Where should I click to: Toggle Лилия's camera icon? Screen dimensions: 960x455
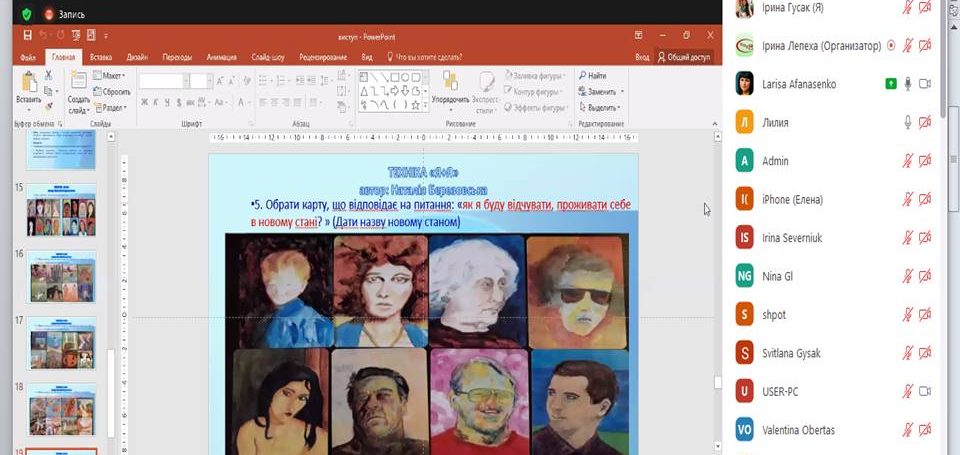coord(925,122)
